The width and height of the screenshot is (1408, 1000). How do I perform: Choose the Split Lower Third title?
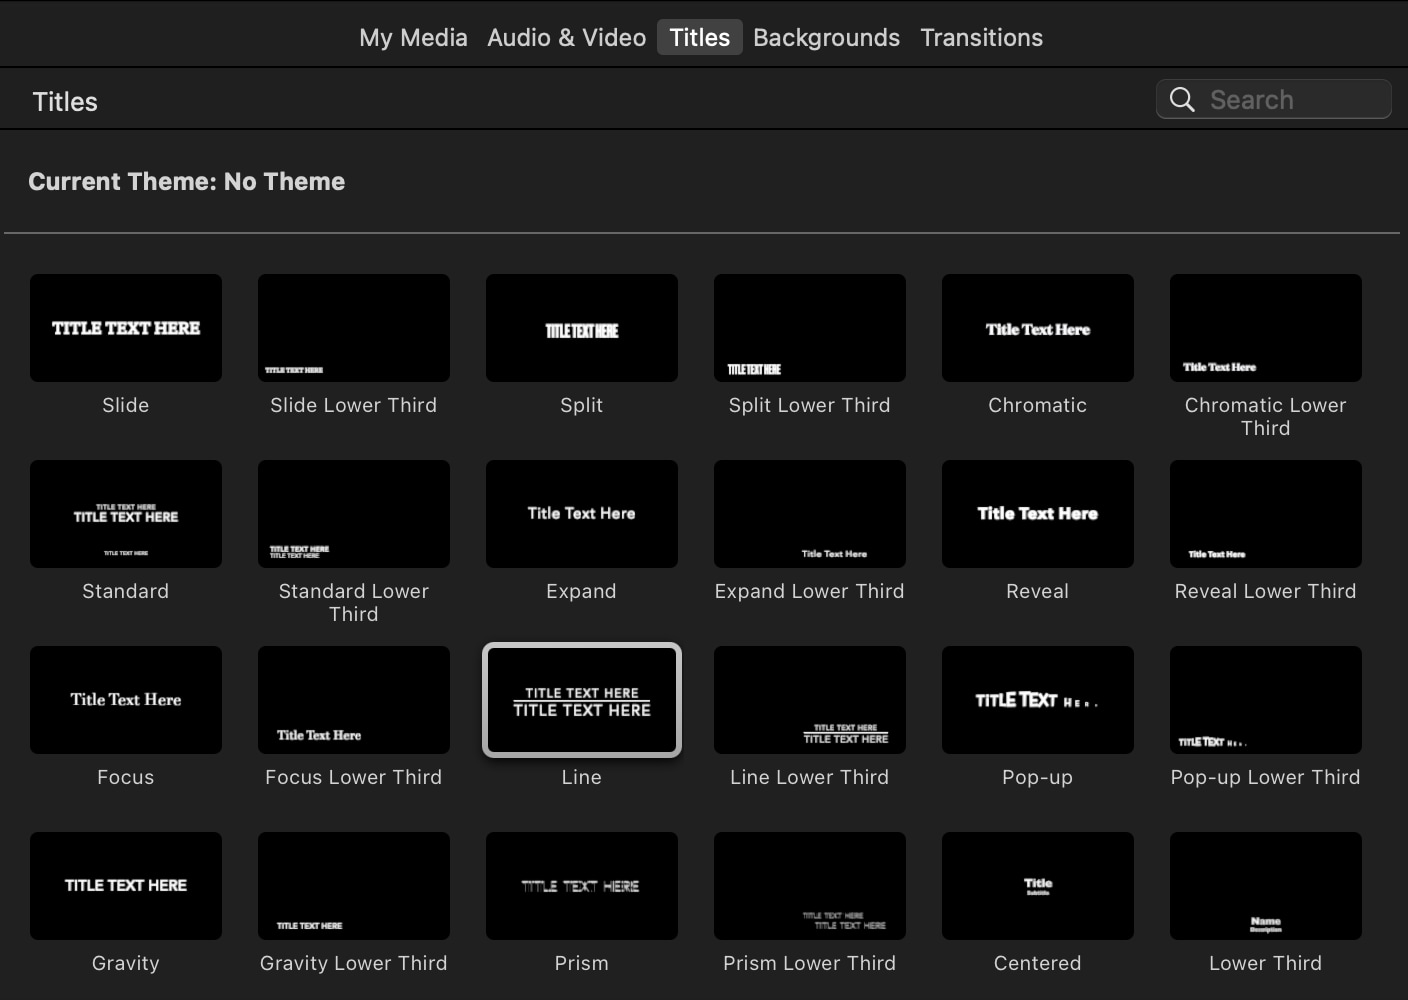(x=809, y=328)
